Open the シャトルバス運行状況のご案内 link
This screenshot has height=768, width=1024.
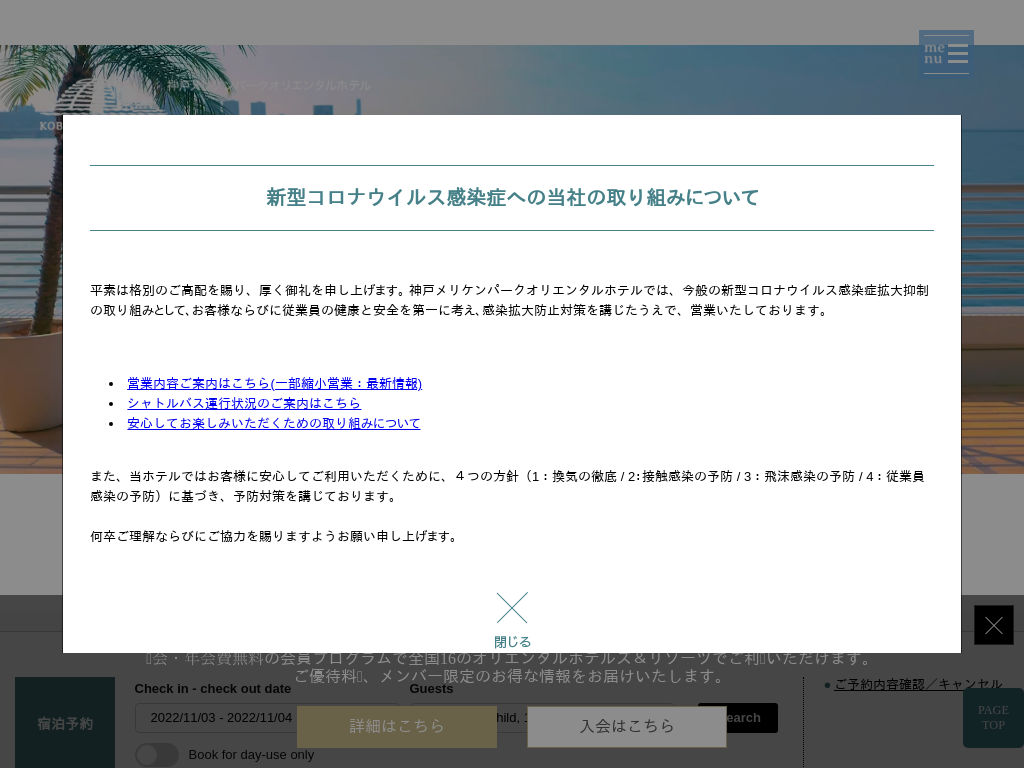click(x=244, y=404)
